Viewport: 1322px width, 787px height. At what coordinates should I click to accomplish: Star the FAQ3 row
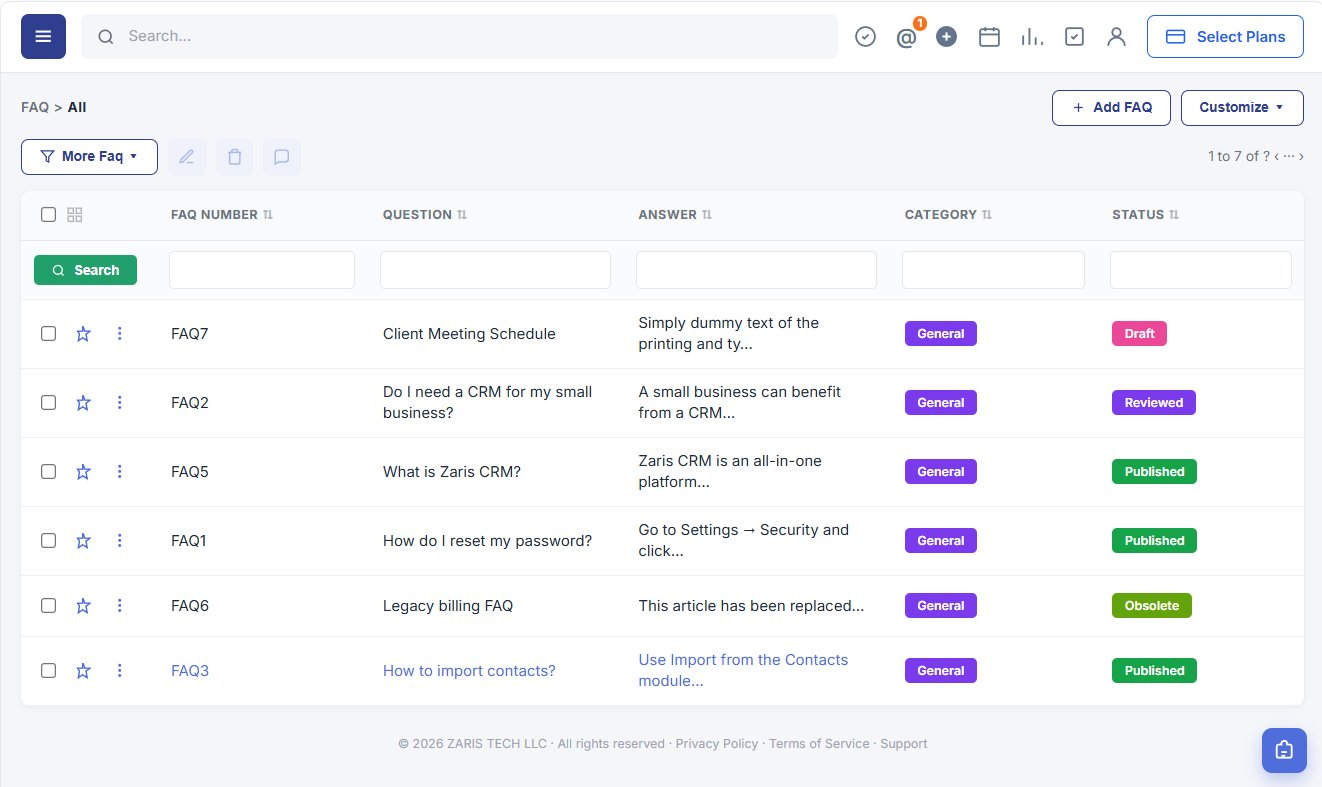tap(83, 671)
